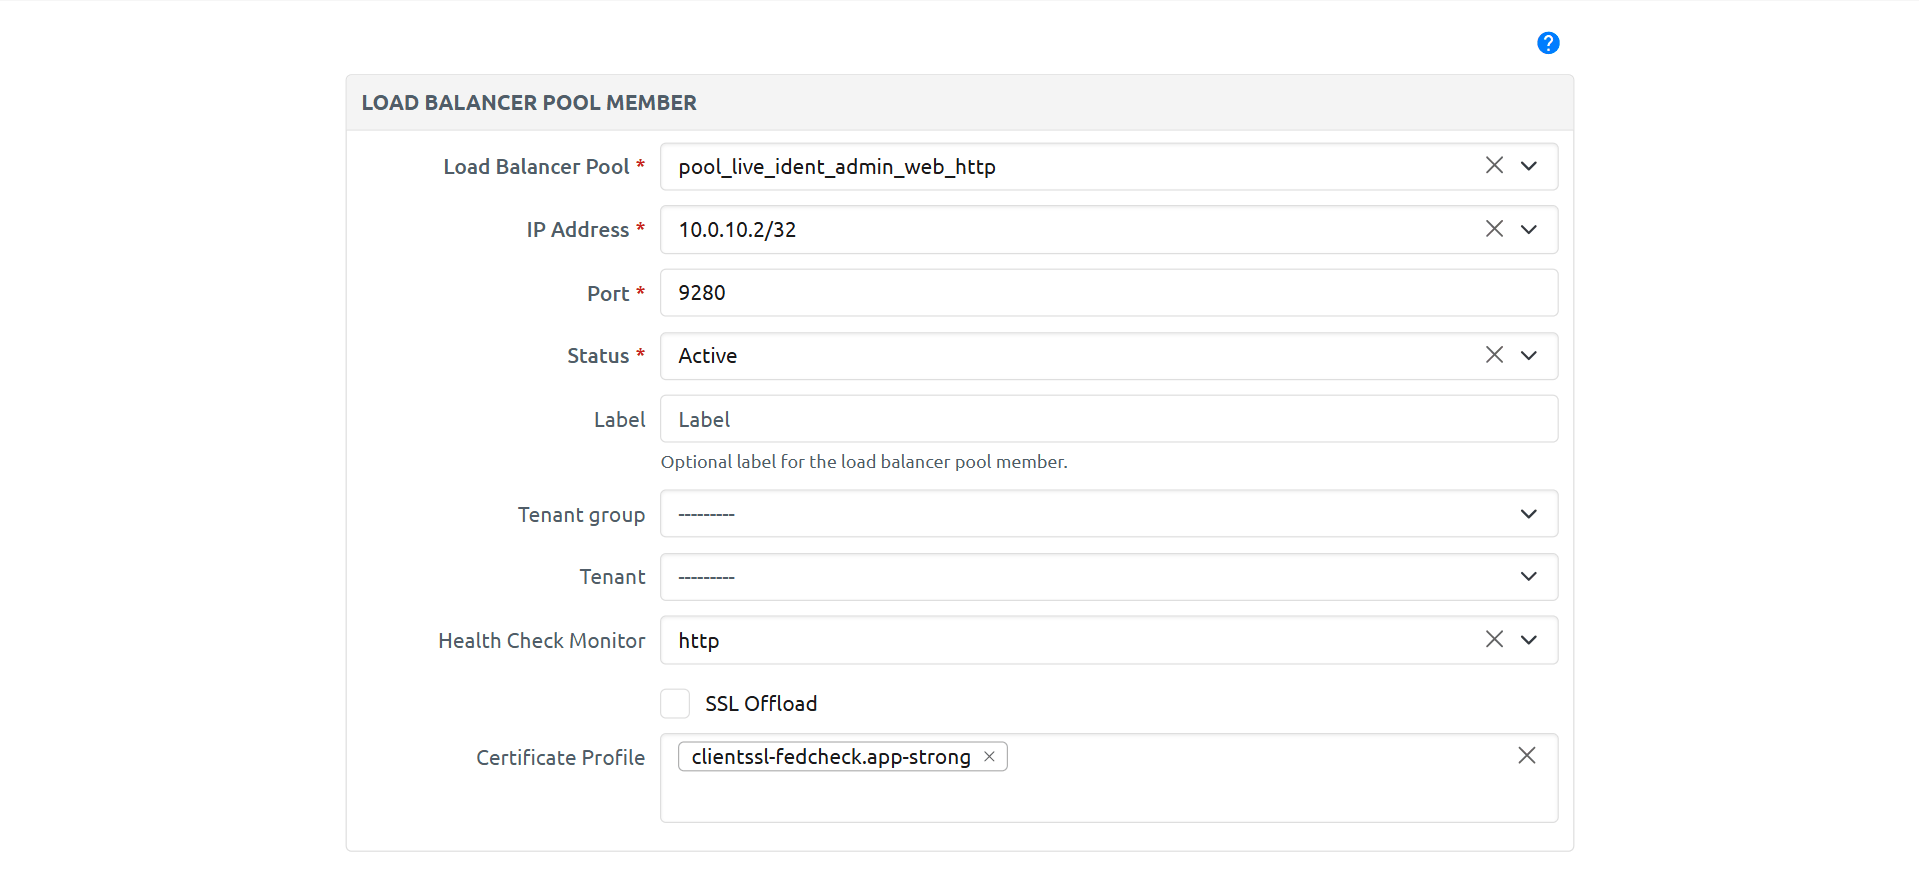This screenshot has width=1919, height=869.
Task: Clear all Certificate Profile selections
Action: (x=1526, y=756)
